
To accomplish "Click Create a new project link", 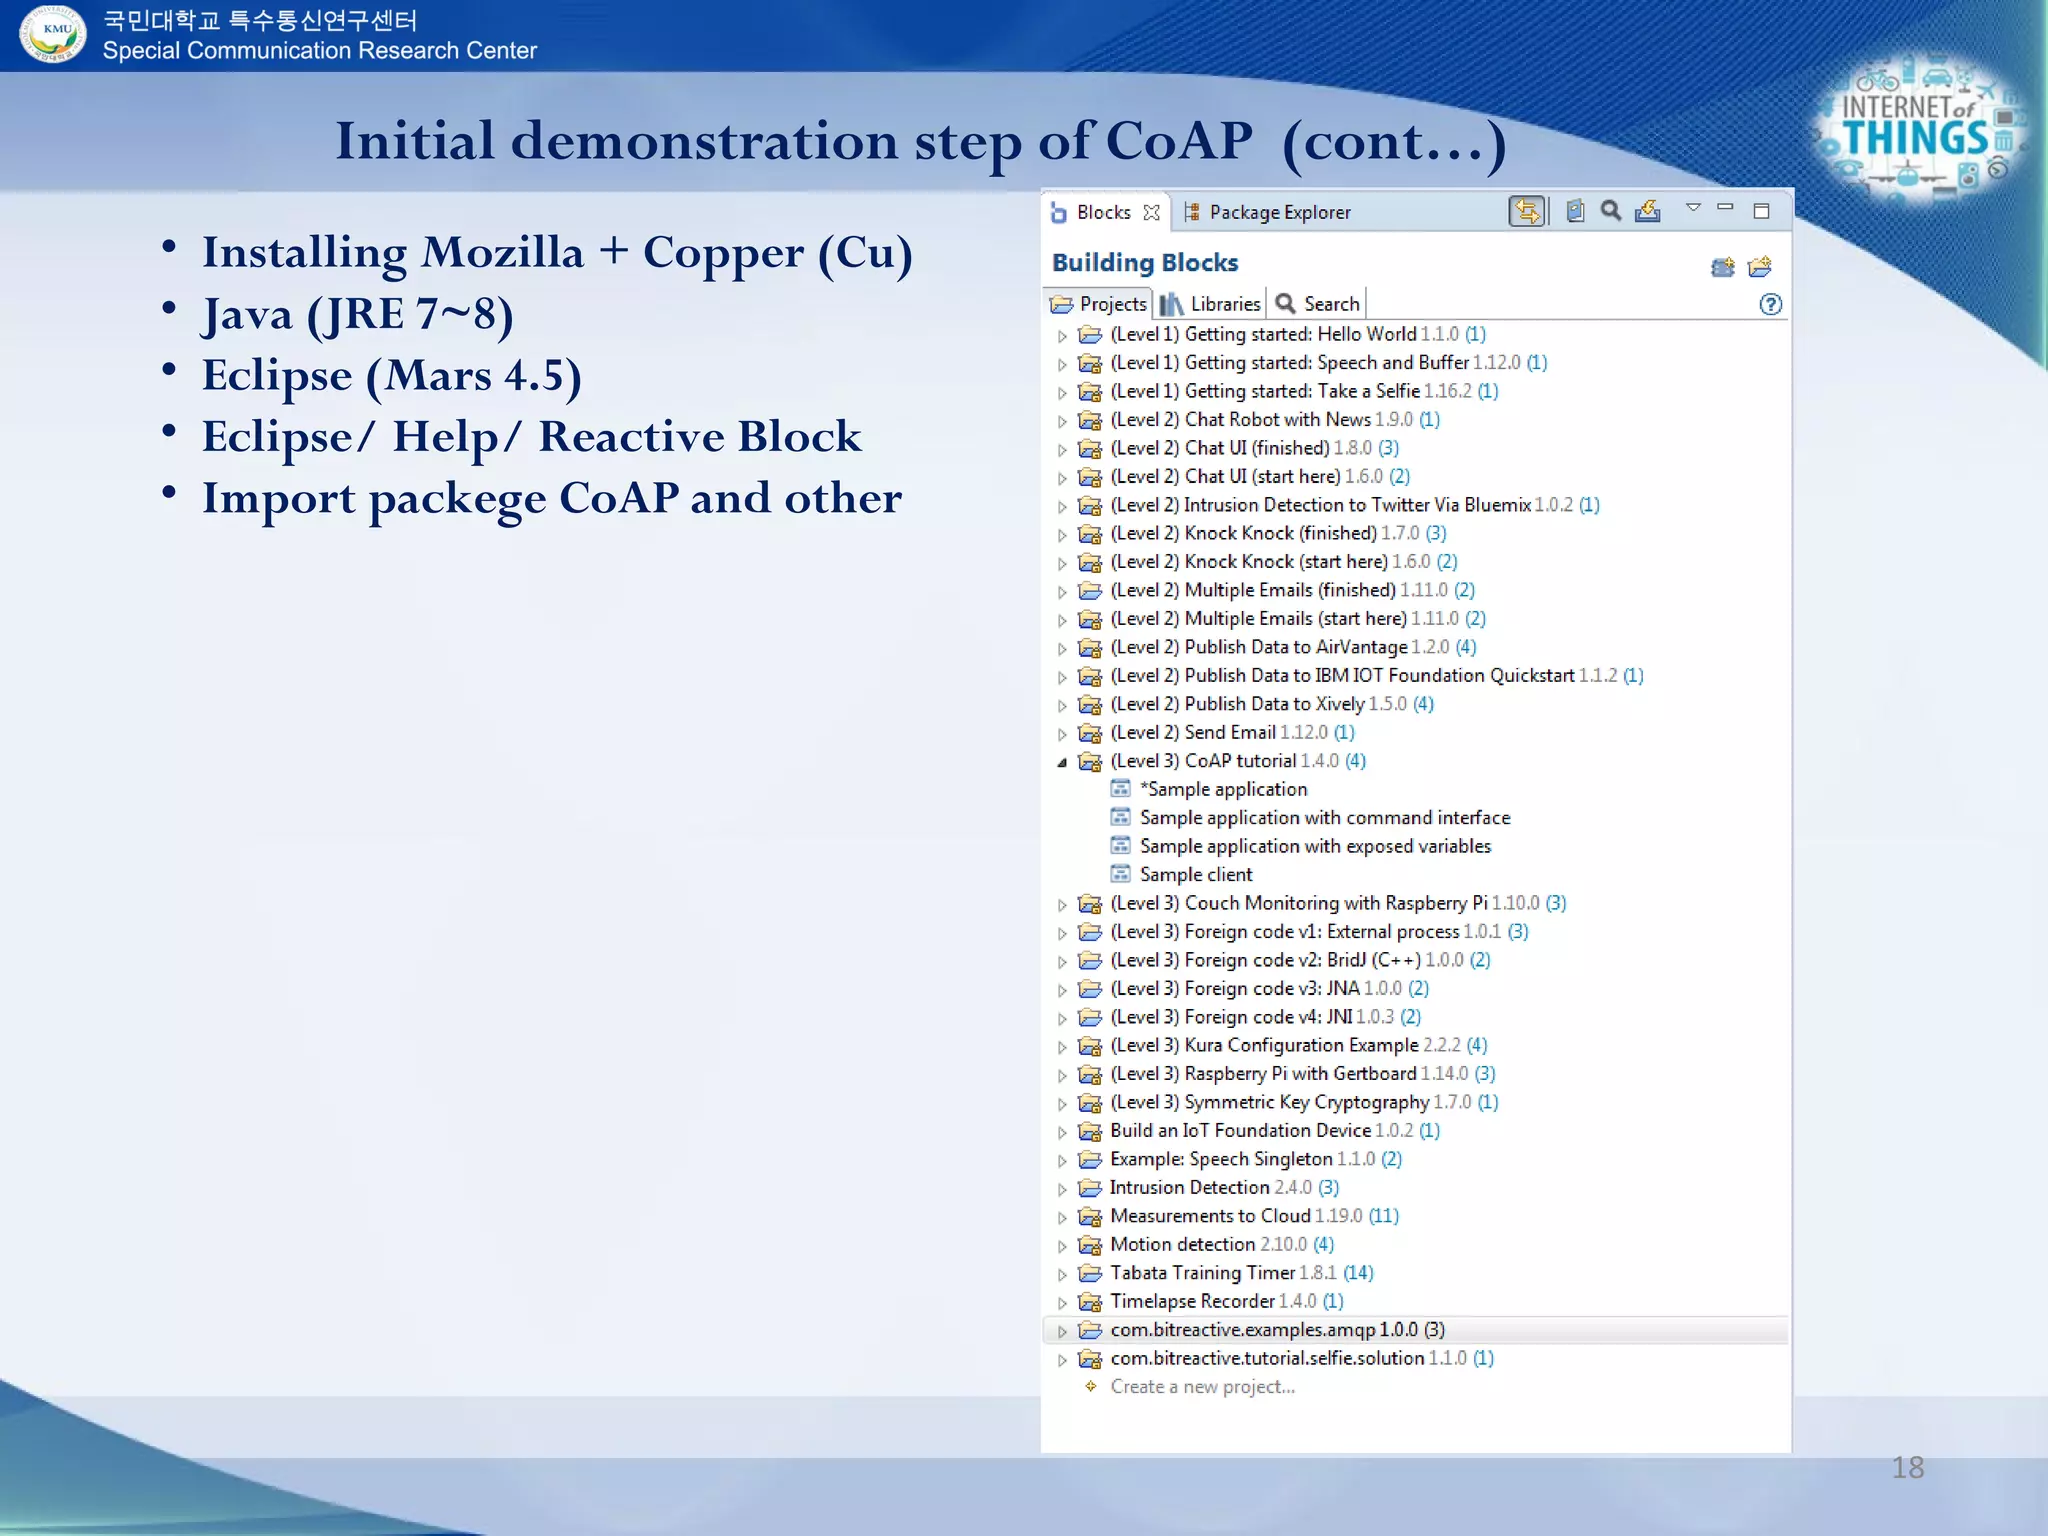I will point(1202,1387).
